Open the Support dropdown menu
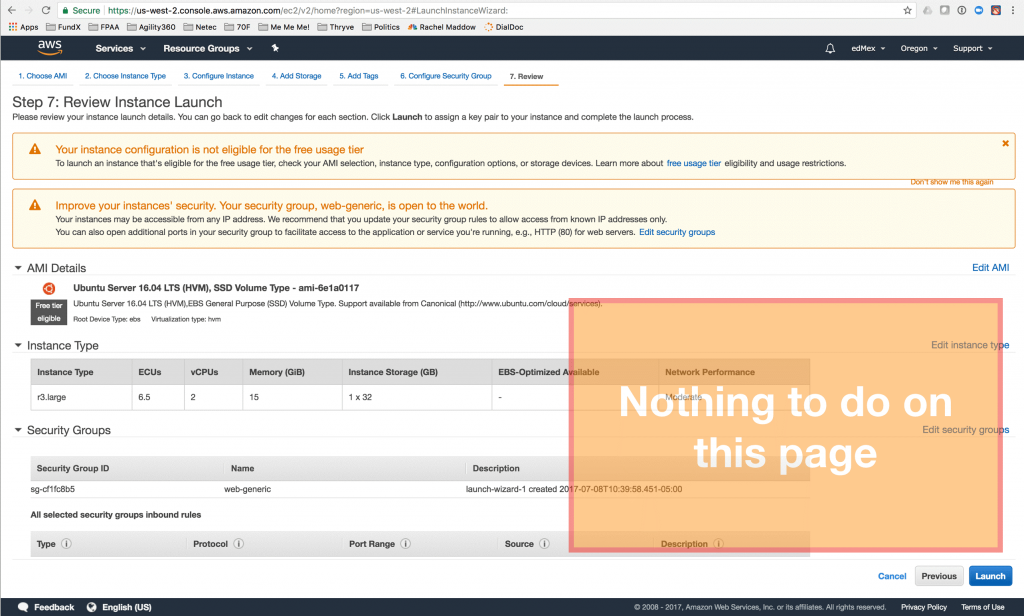This screenshot has height=616, width=1024. click(x=972, y=48)
